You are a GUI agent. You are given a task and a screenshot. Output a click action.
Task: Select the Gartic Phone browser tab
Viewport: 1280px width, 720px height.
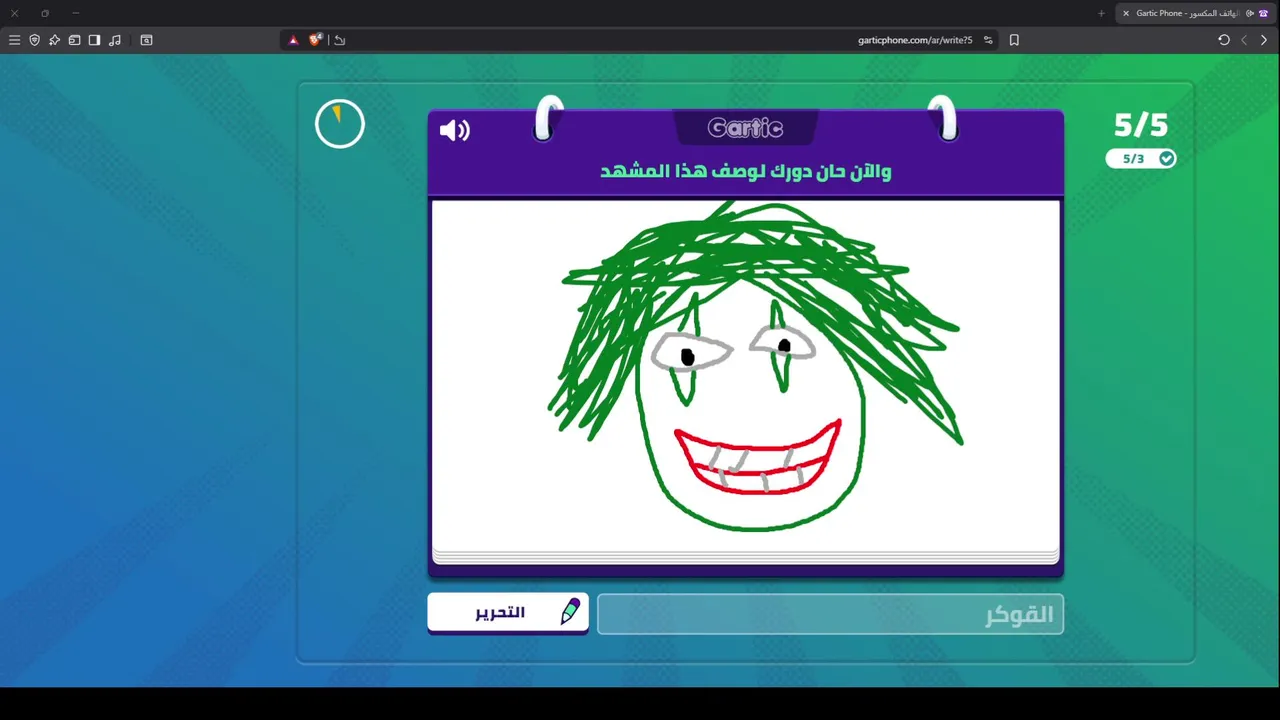(1195, 13)
